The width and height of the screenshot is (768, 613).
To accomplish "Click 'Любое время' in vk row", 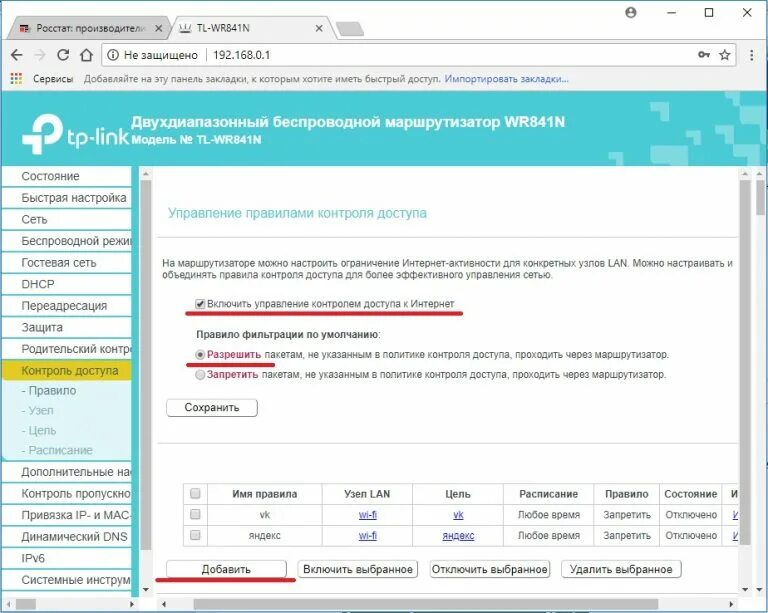I will tap(549, 515).
